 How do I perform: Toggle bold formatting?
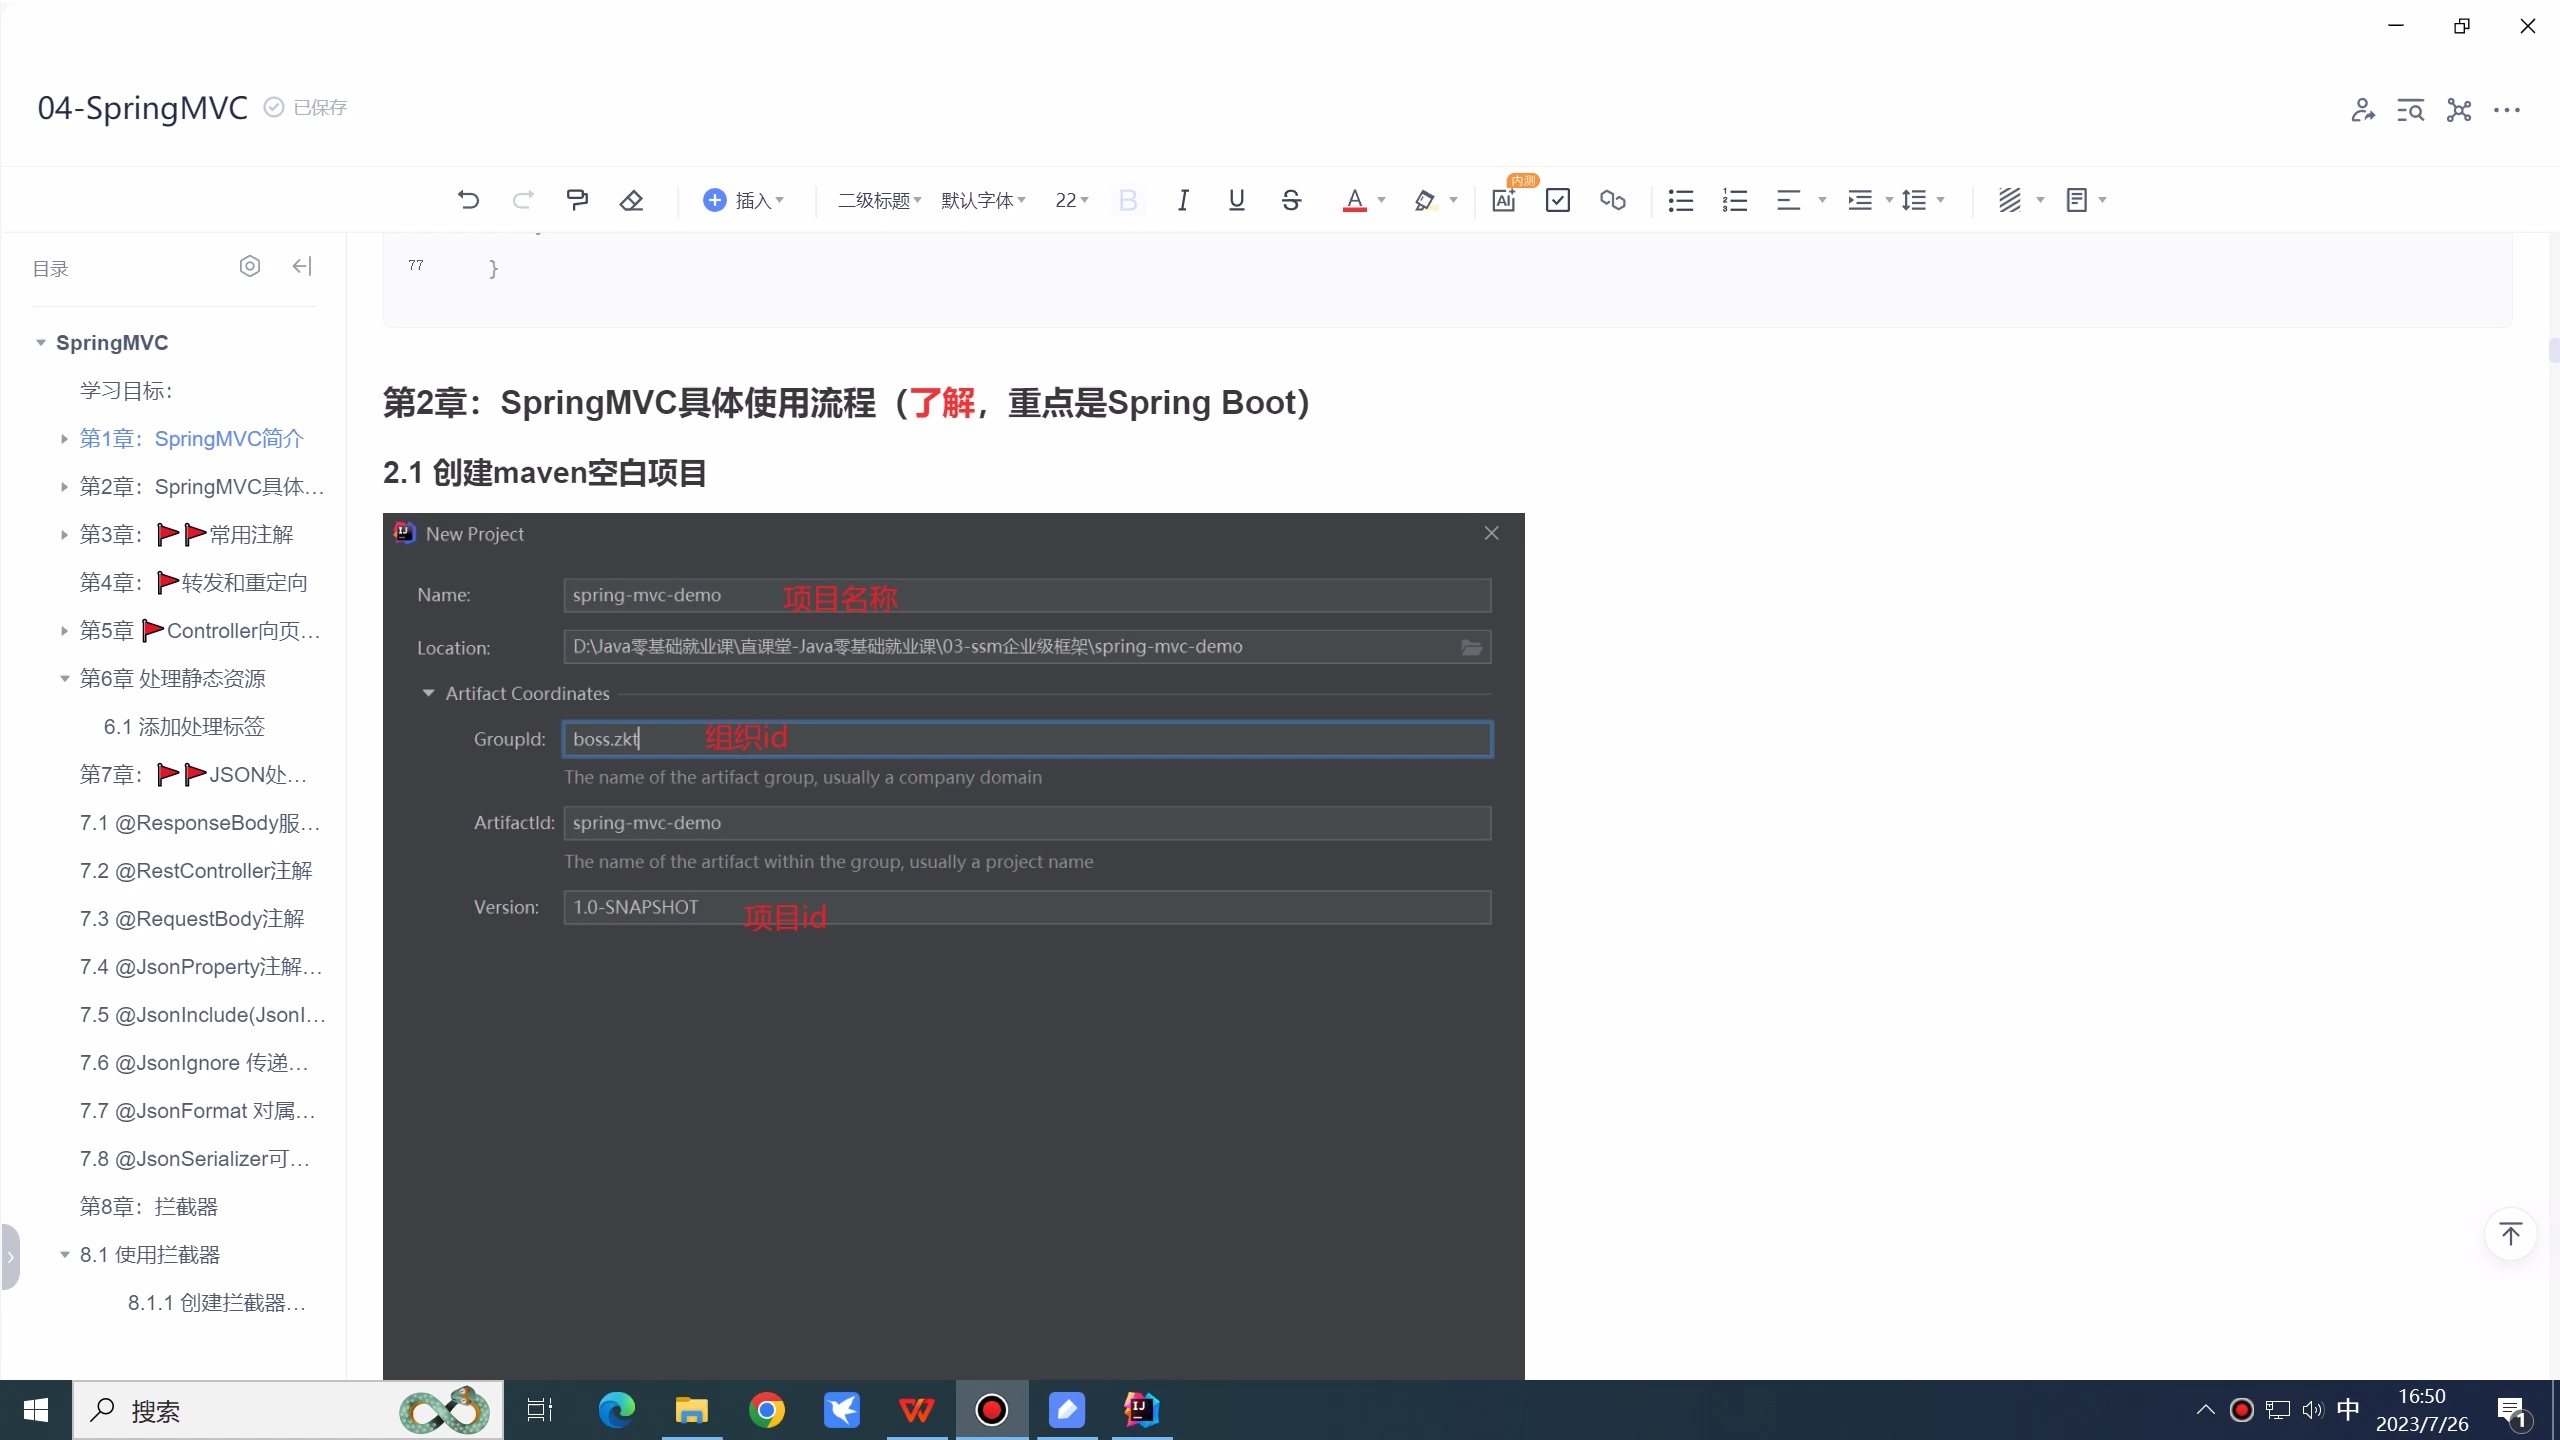[1127, 200]
